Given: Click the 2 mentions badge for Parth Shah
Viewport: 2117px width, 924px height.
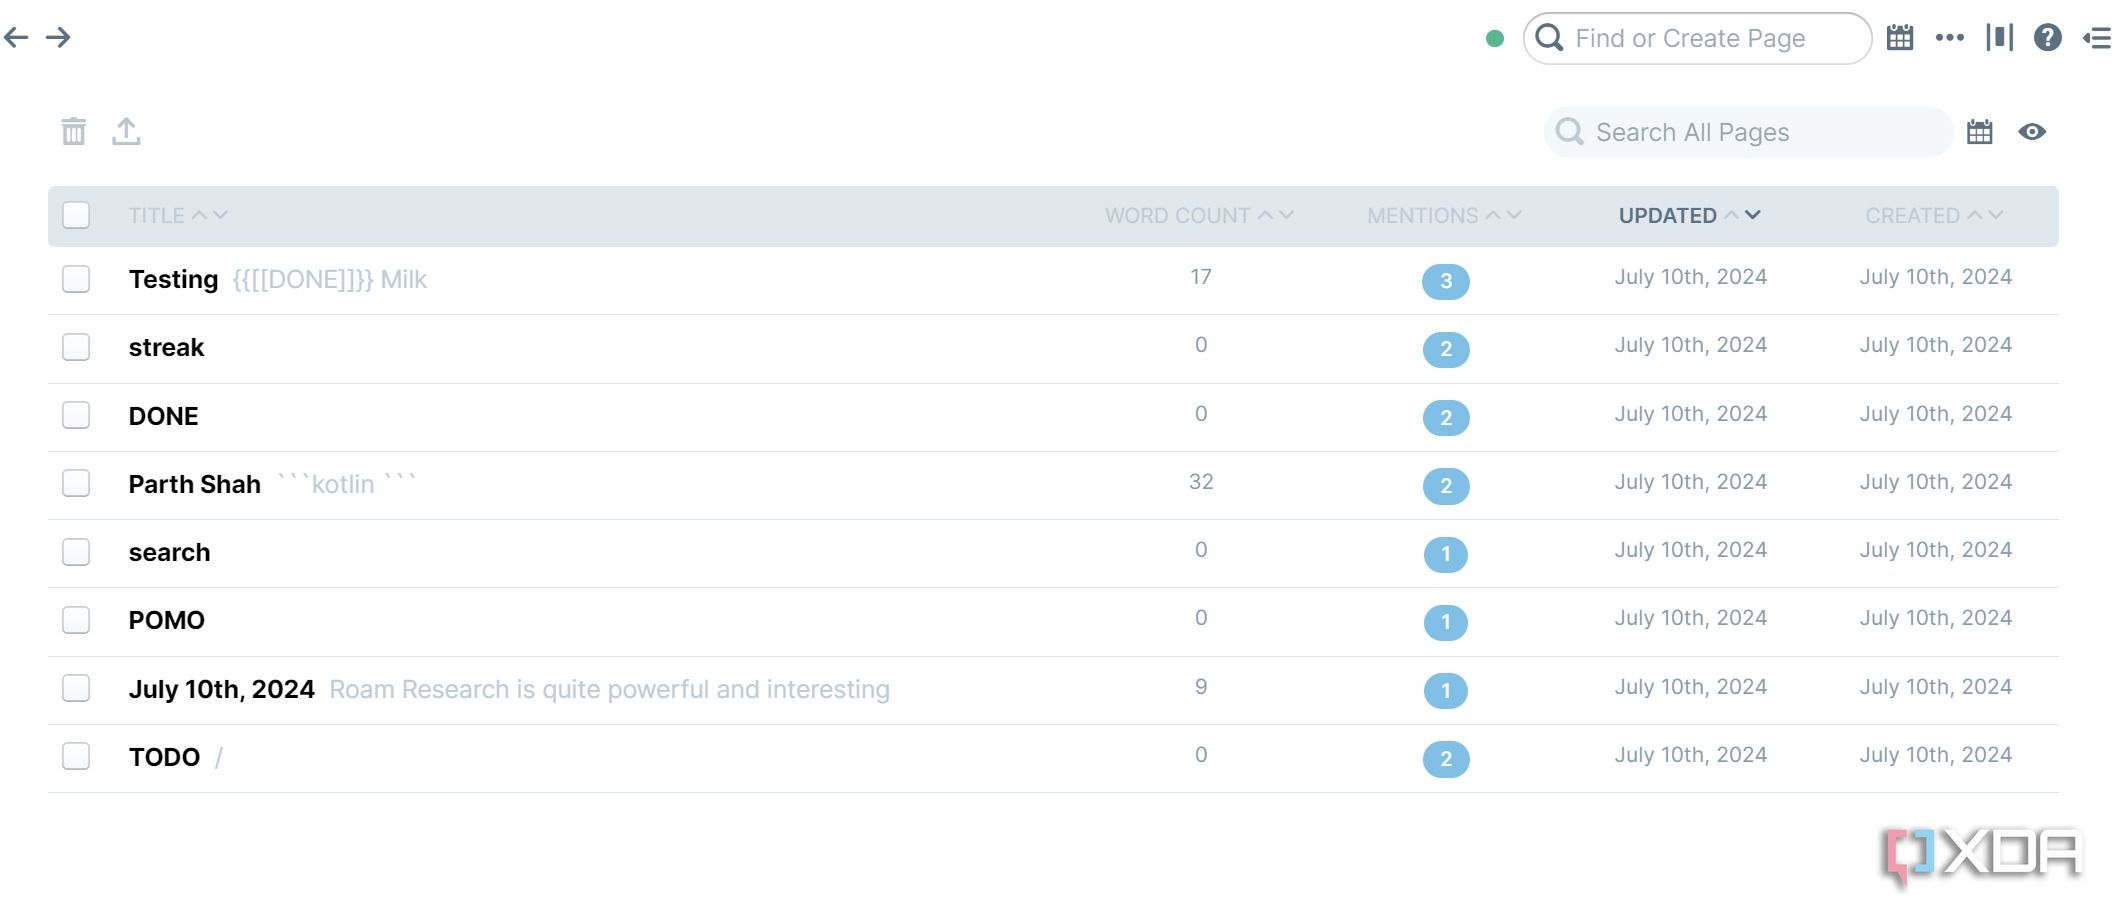Looking at the screenshot, I should (1445, 486).
